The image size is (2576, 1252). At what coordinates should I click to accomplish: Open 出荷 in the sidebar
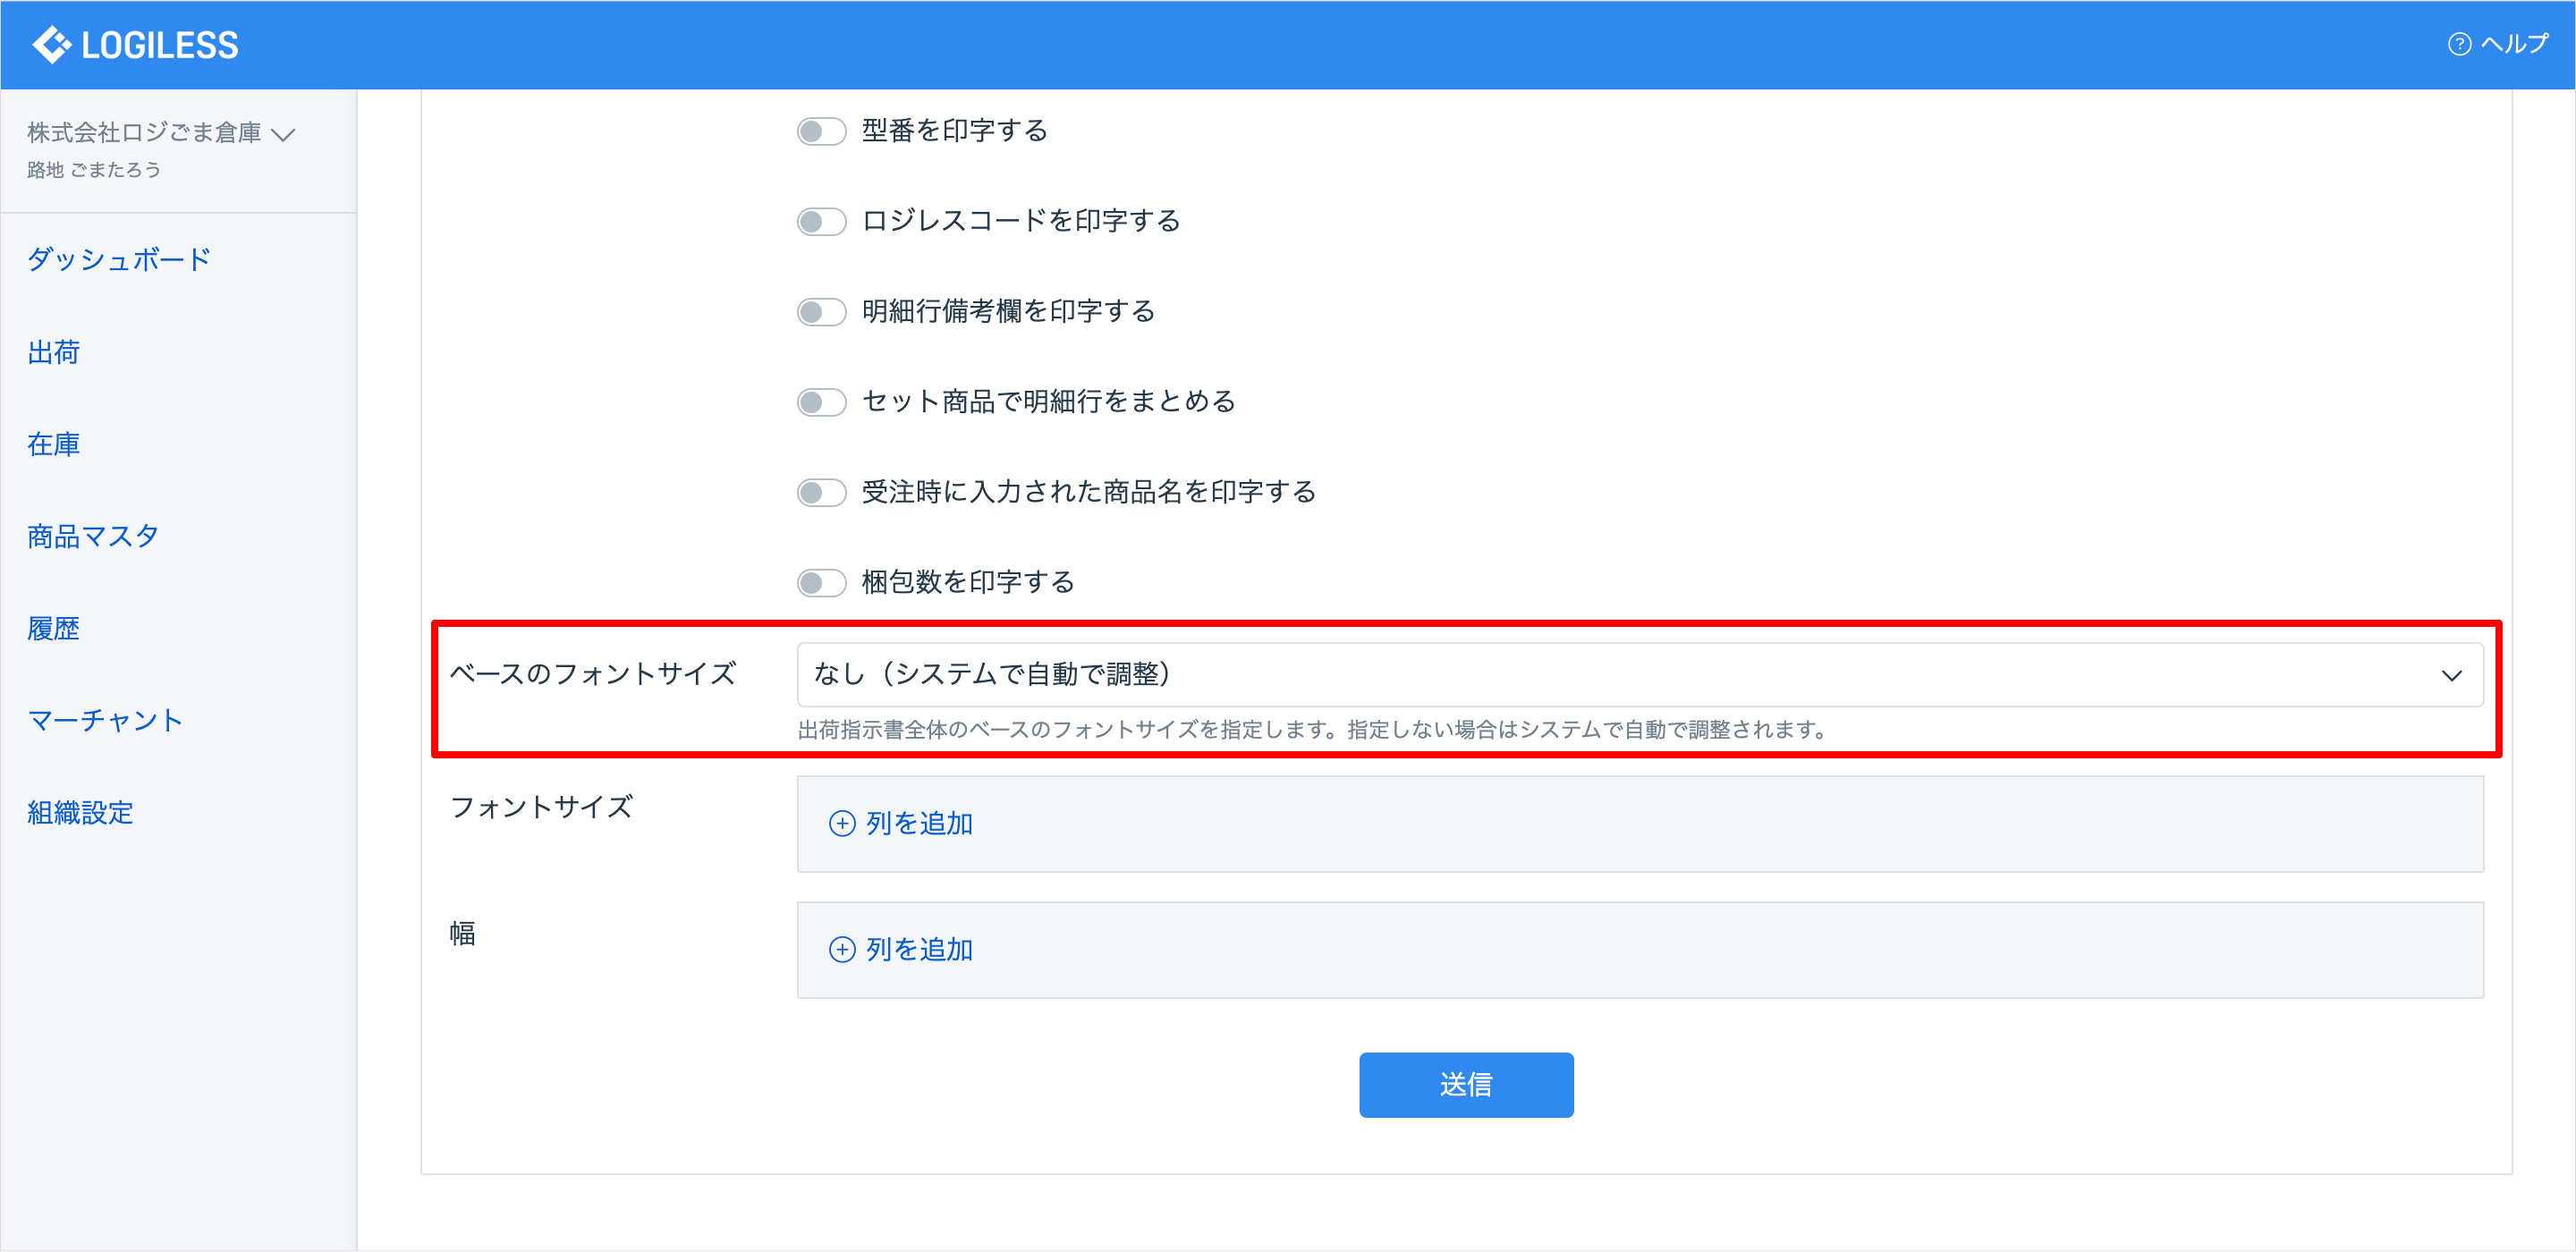[x=53, y=352]
